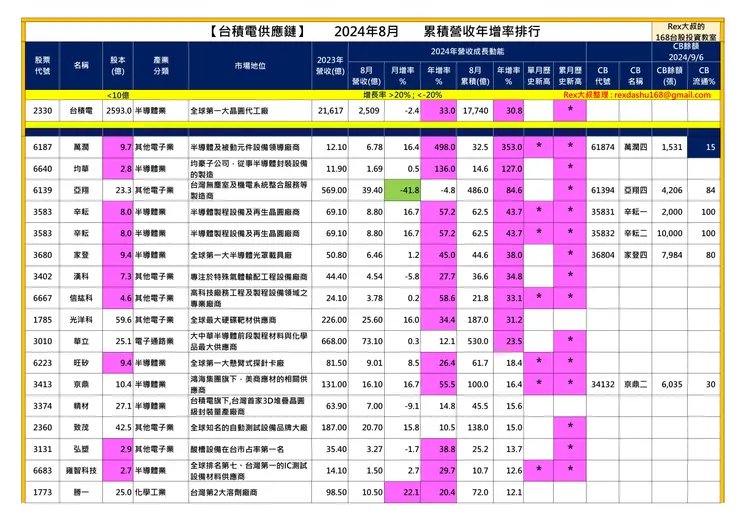The width and height of the screenshot is (740, 523).
Task: Select cumulative revenue cell 17,740
Action: coord(475,111)
